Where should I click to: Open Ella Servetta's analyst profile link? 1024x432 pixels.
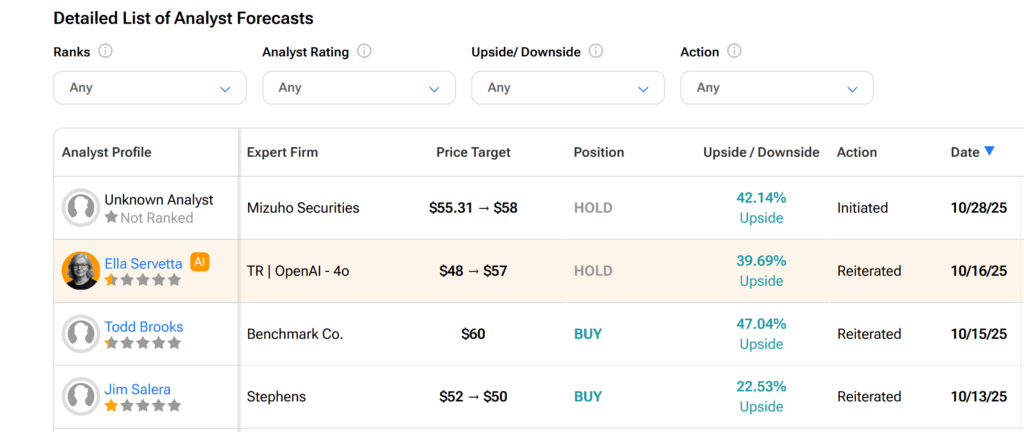(x=143, y=264)
